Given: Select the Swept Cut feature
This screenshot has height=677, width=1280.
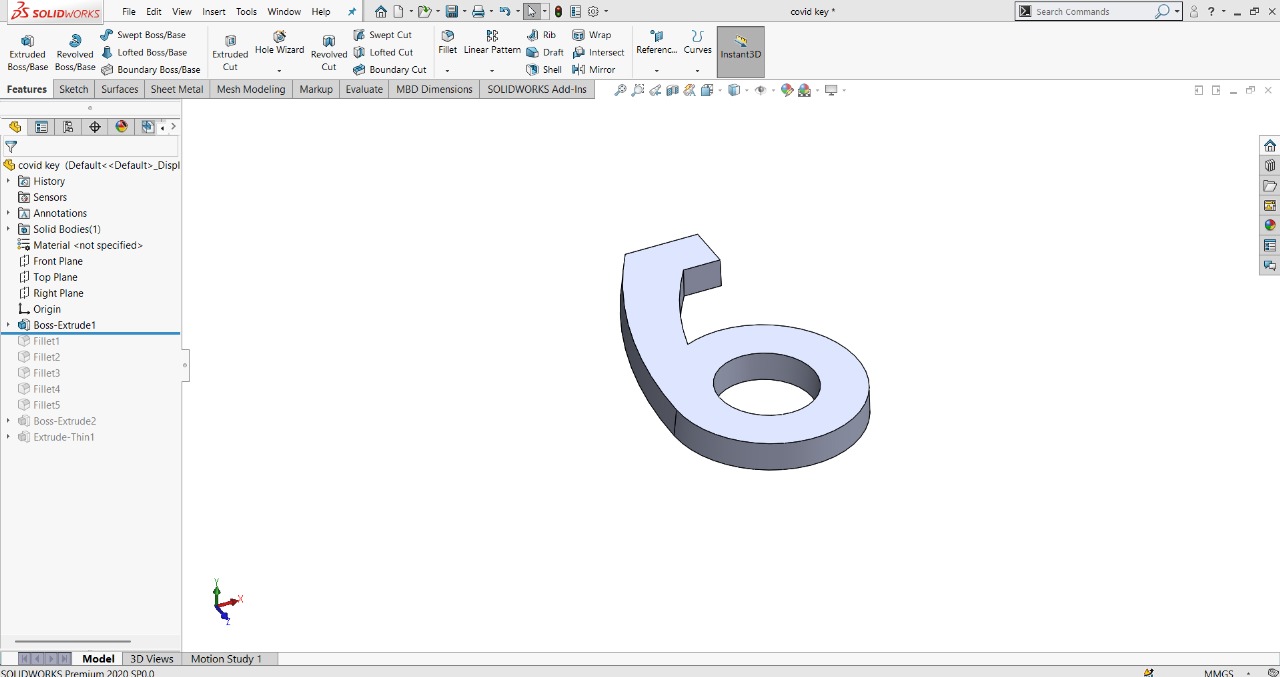Looking at the screenshot, I should pyautogui.click(x=382, y=35).
